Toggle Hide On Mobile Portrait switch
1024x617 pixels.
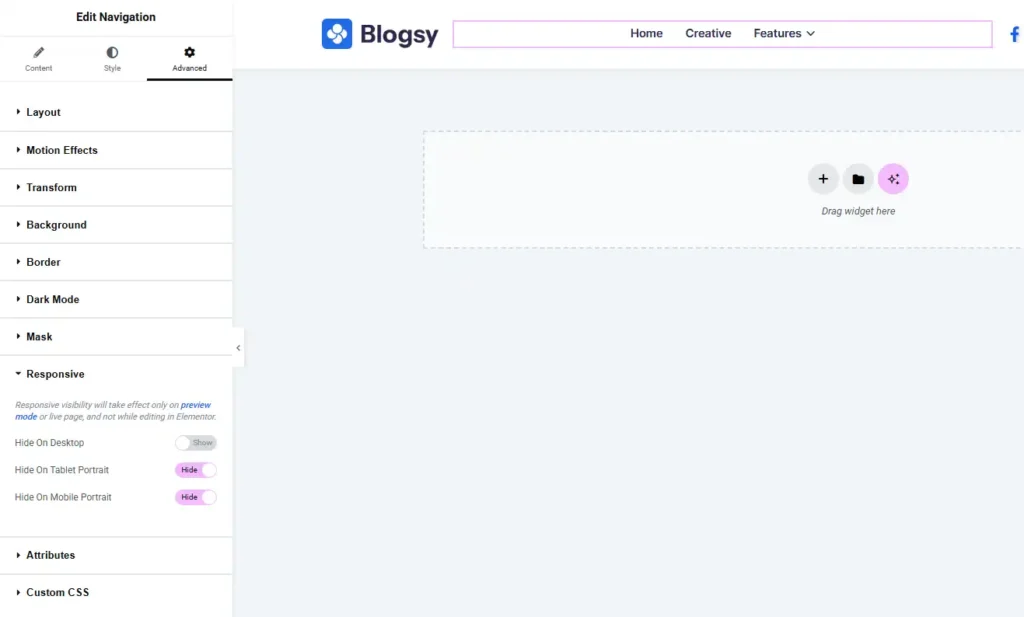tap(195, 497)
